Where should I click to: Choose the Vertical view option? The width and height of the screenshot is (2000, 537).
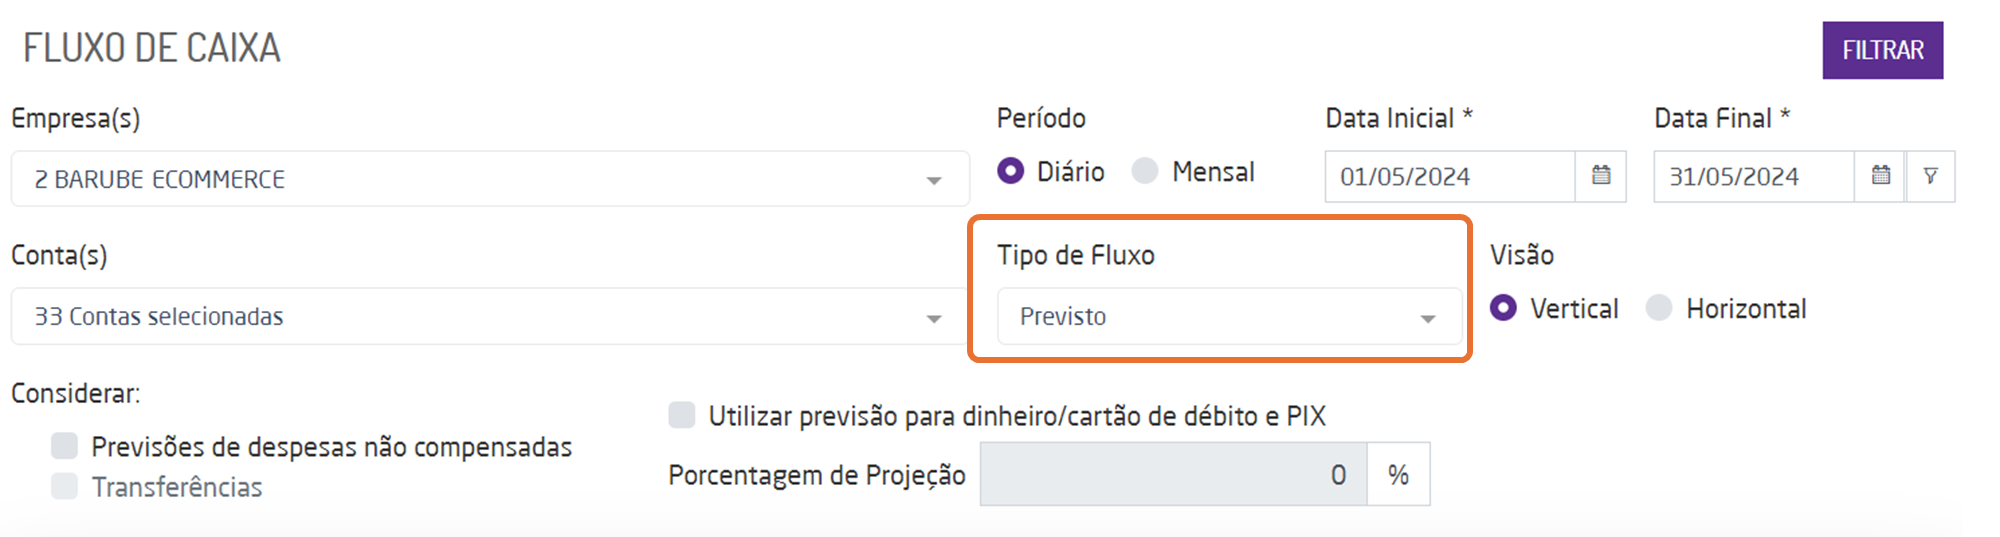point(1503,308)
